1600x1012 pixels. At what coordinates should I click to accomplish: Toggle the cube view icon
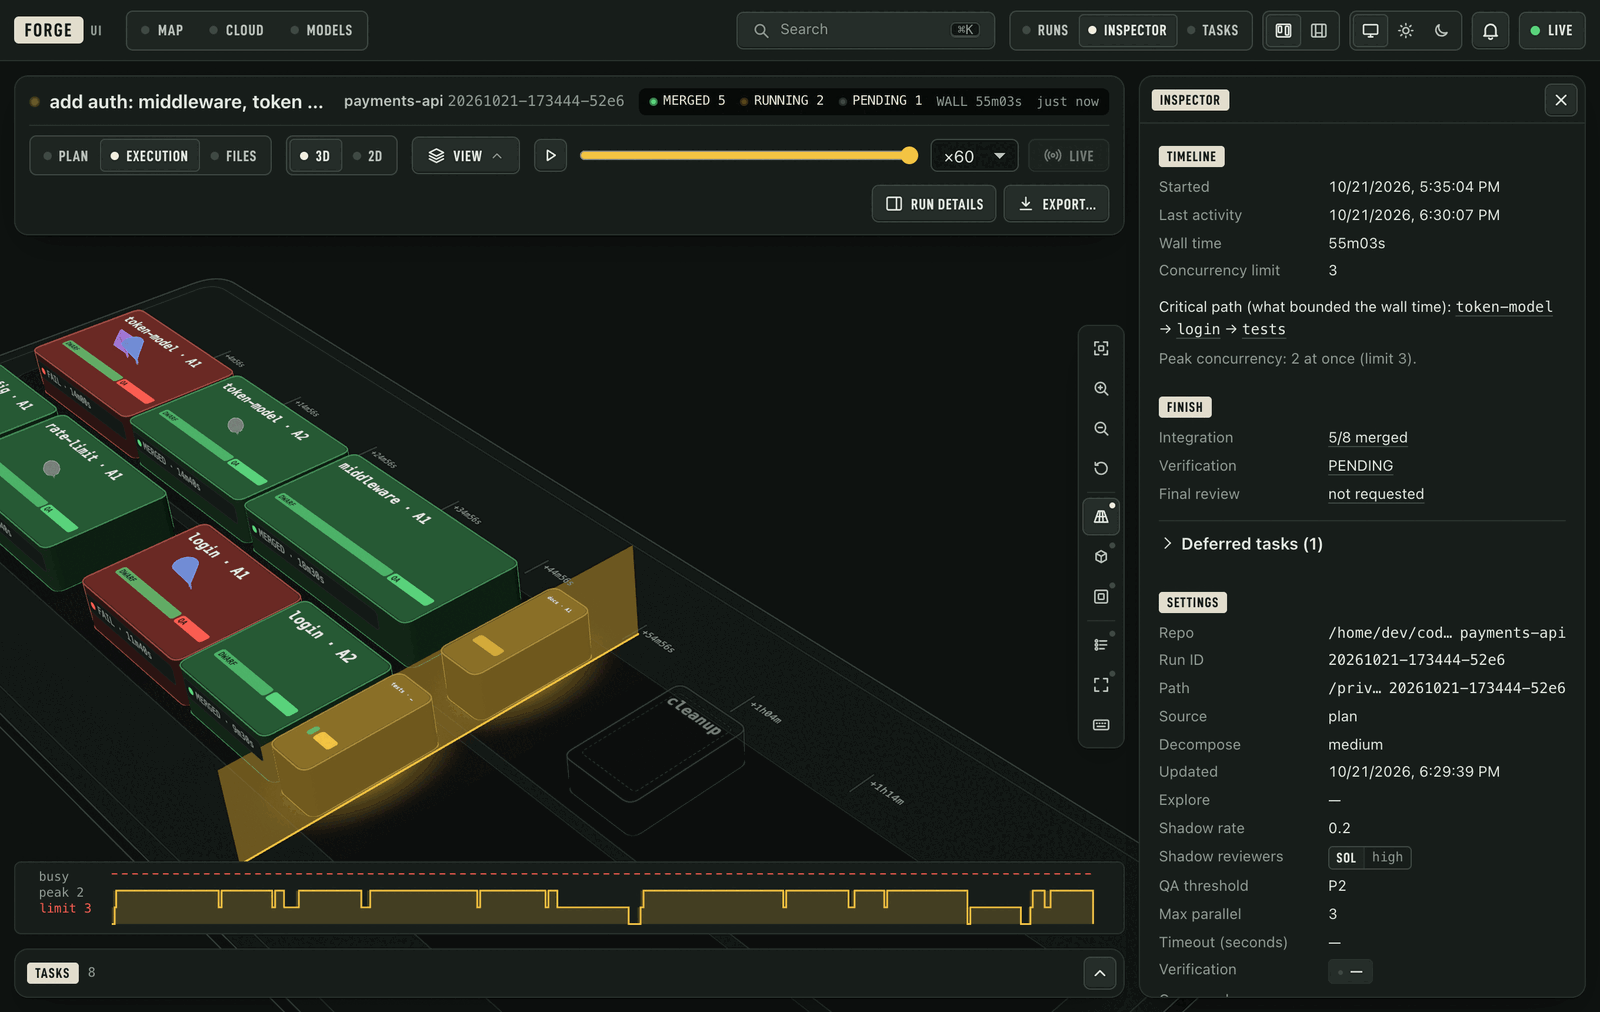[x=1101, y=557]
